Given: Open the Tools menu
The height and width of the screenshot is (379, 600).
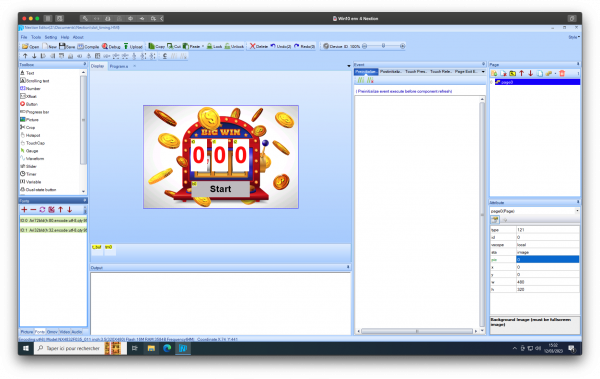Looking at the screenshot, I should coord(36,37).
